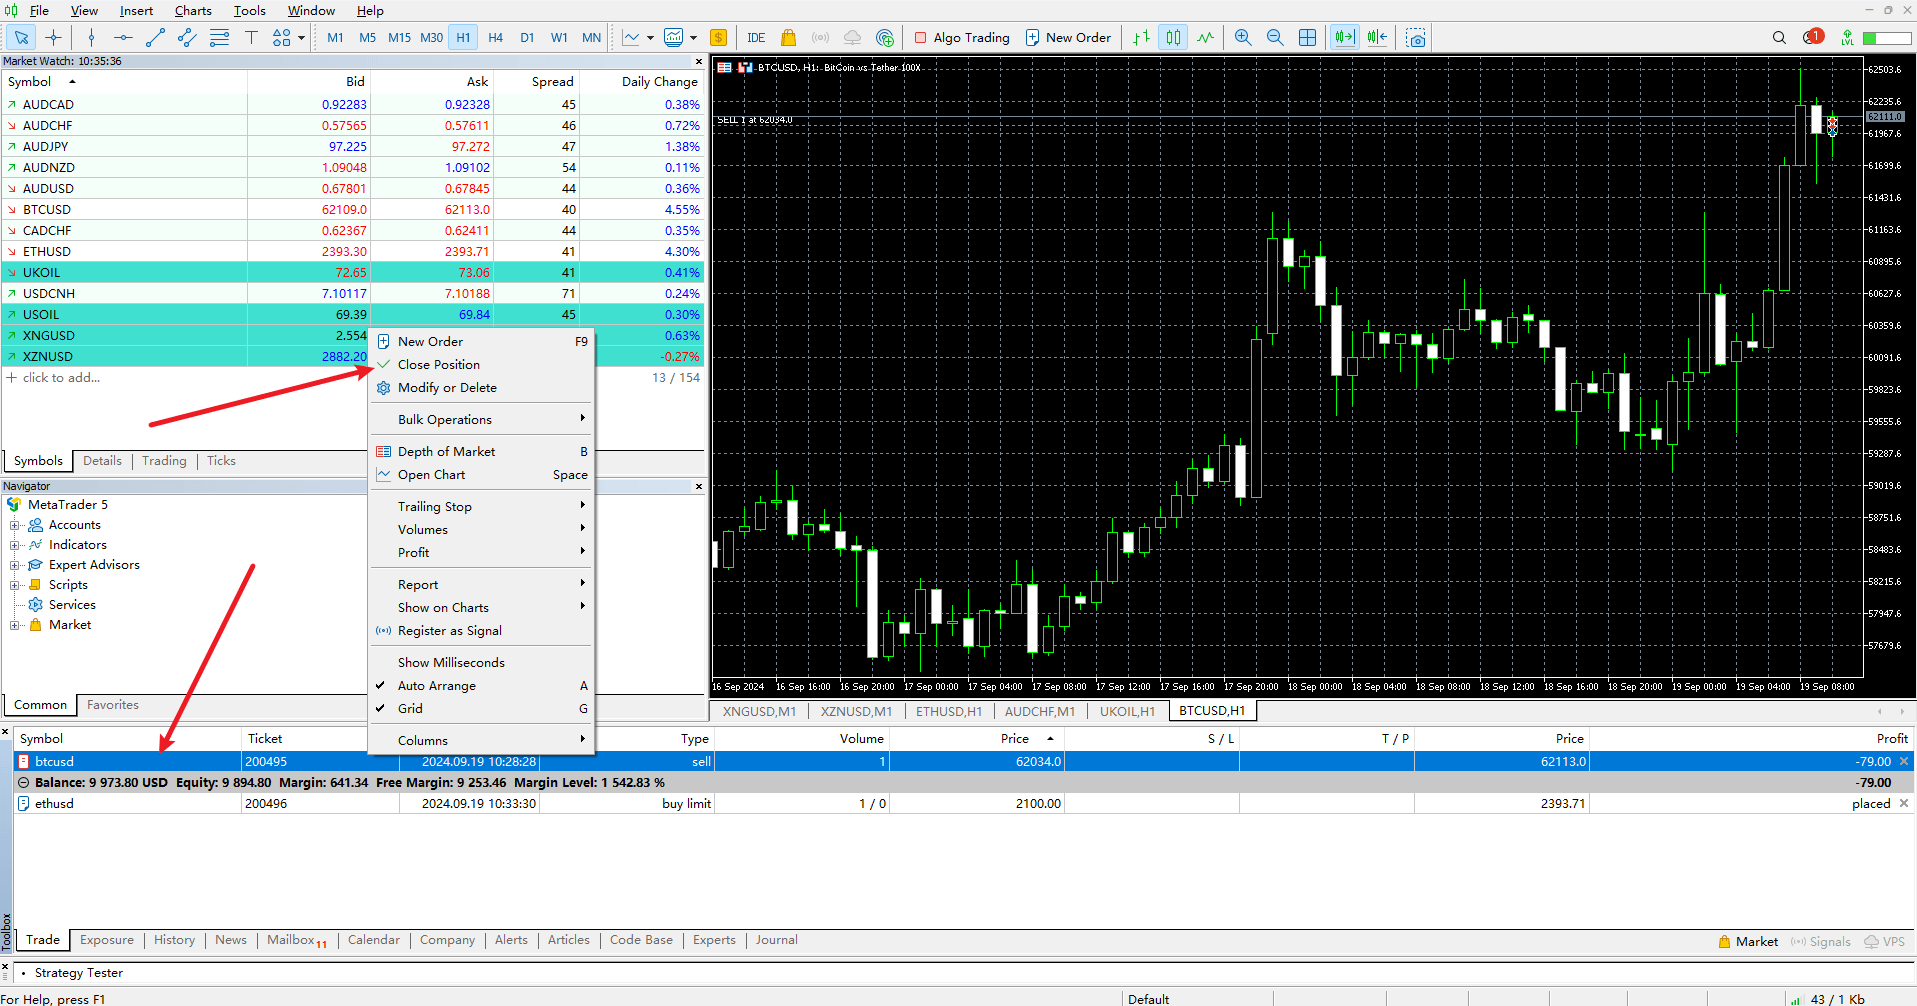This screenshot has width=1917, height=1006.
Task: Open the search magnifier icon
Action: coord(1779,38)
